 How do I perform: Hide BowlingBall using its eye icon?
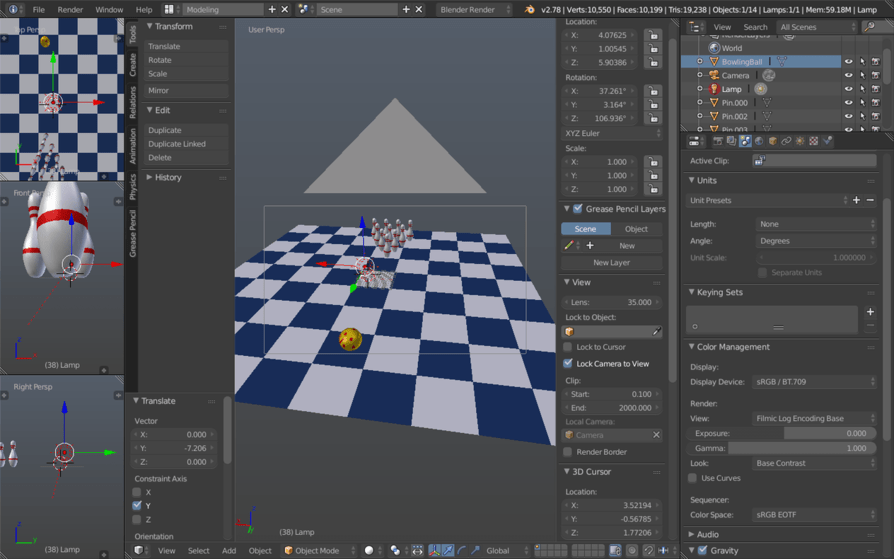(x=848, y=62)
